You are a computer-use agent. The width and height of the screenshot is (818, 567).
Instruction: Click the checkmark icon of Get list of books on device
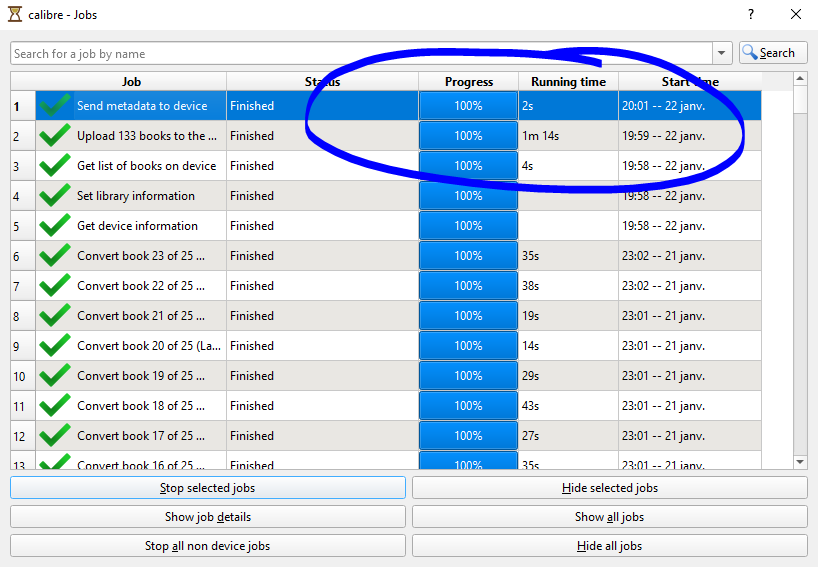point(55,165)
